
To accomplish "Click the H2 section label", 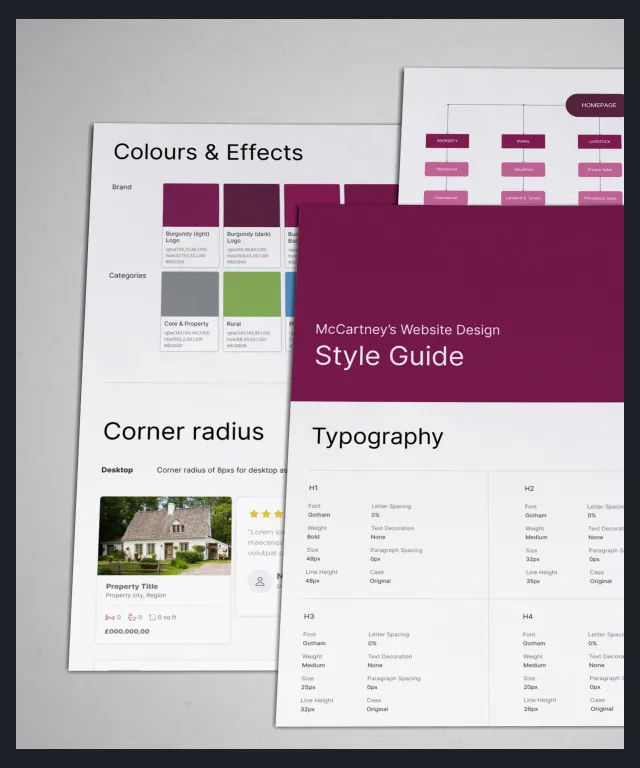I will click(529, 488).
